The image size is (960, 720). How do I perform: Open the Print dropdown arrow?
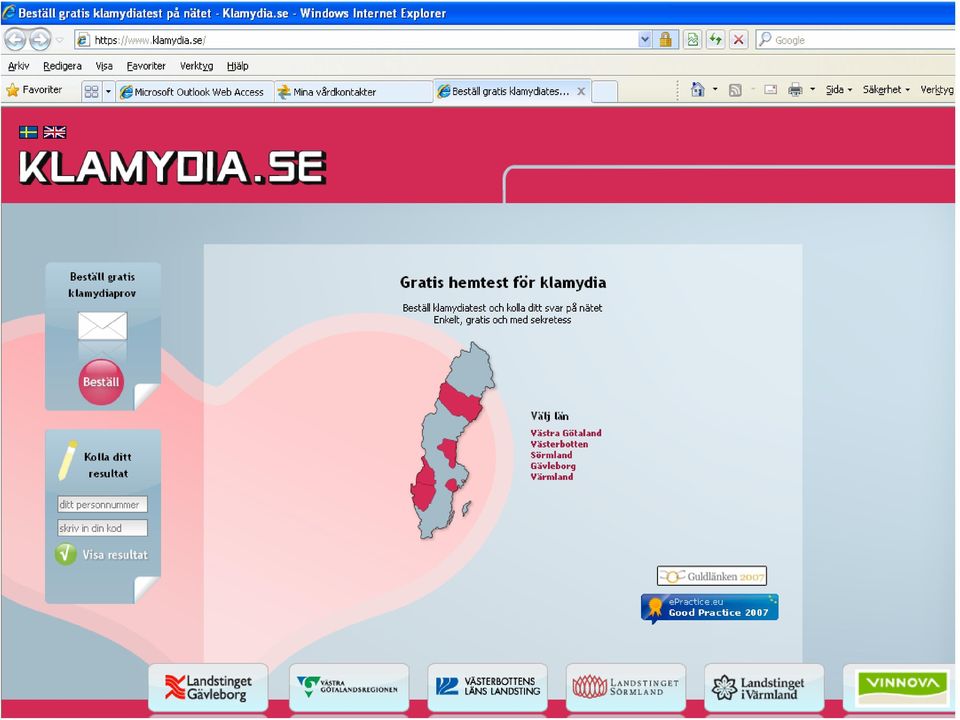[812, 89]
